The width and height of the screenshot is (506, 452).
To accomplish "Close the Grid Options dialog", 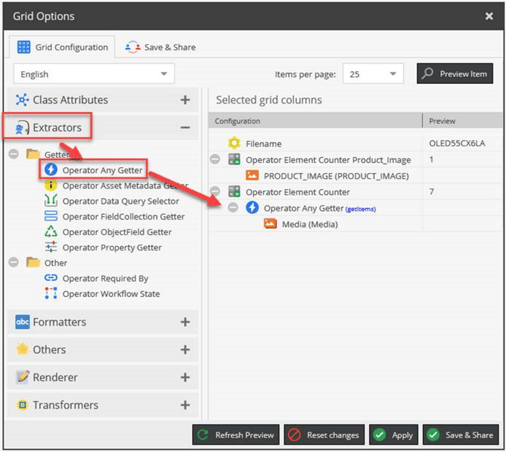I will [489, 16].
